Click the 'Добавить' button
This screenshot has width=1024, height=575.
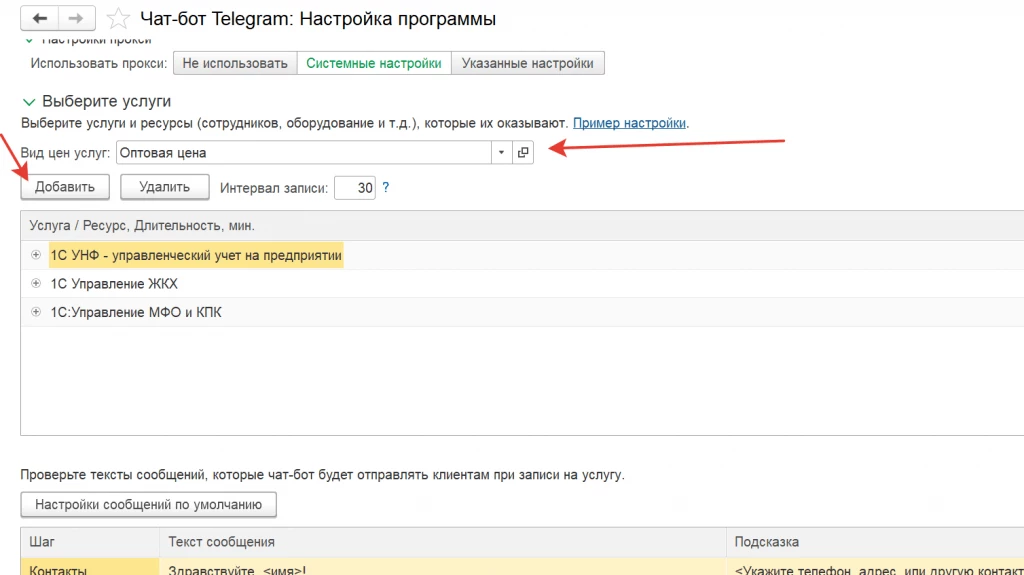pyautogui.click(x=65, y=187)
